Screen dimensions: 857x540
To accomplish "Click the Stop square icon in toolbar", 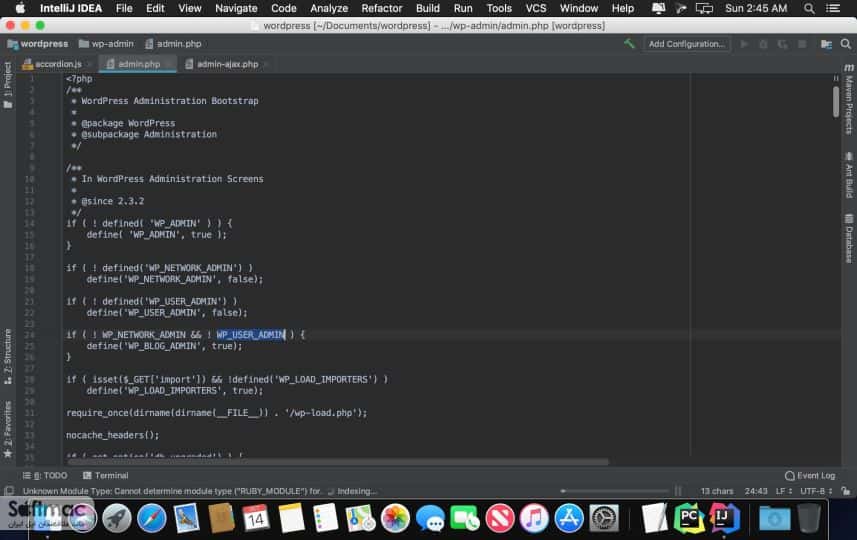I will (x=802, y=44).
